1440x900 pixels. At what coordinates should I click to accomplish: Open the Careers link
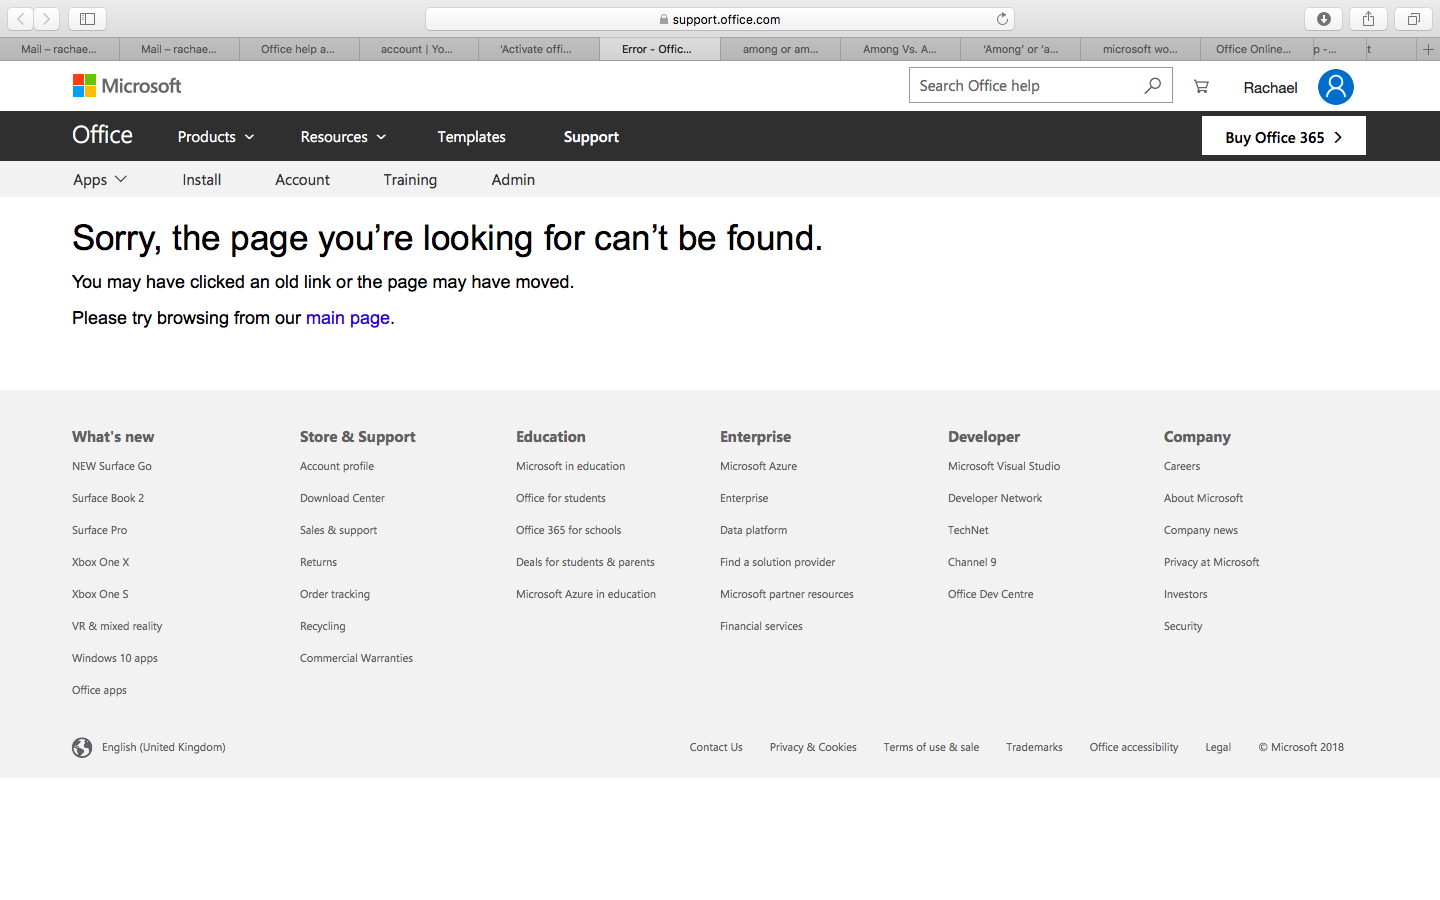tap(1182, 466)
